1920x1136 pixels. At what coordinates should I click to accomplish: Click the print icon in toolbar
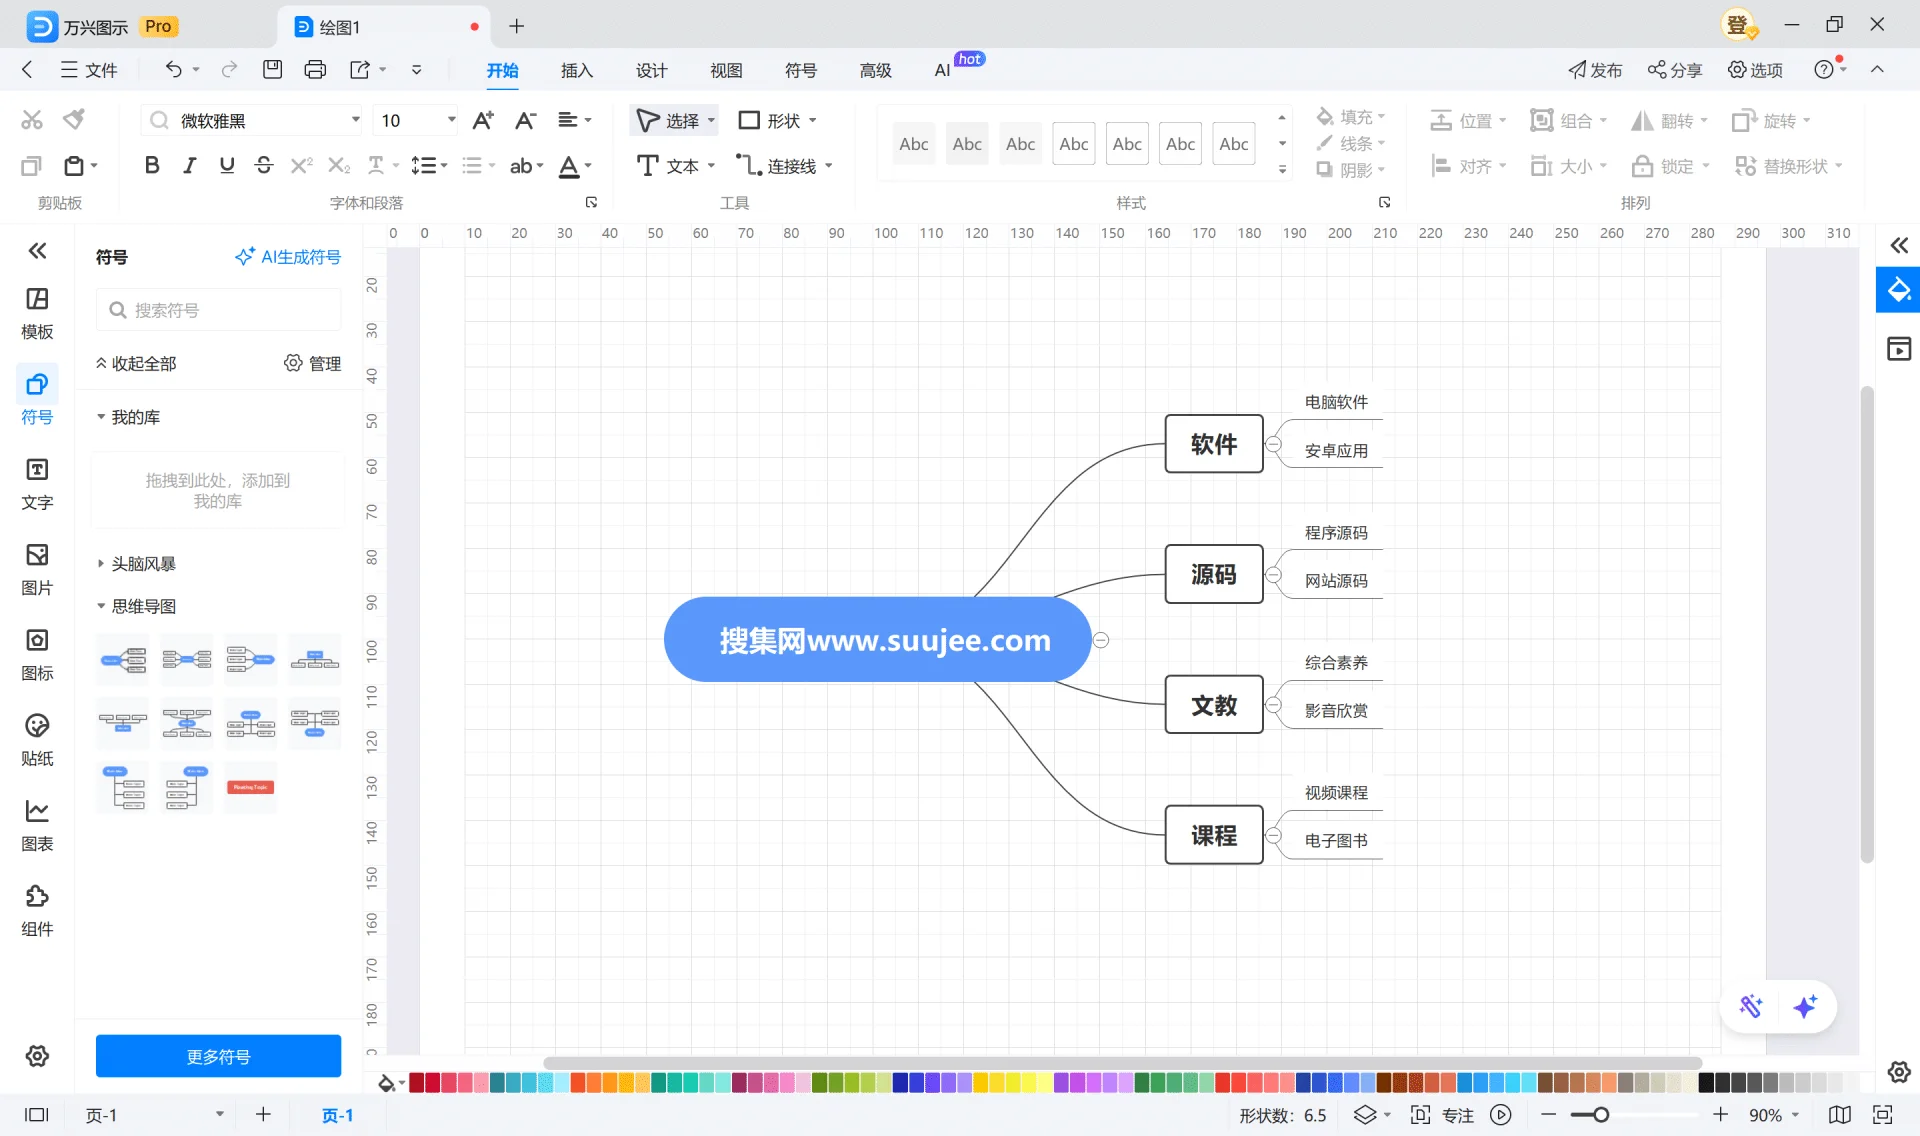315,69
